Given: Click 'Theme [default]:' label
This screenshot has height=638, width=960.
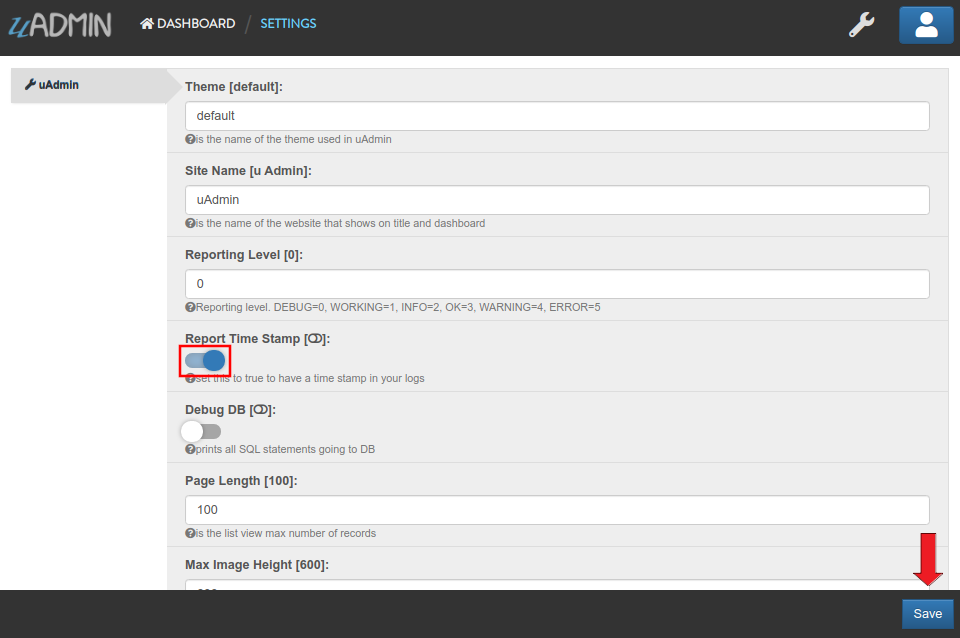Looking at the screenshot, I should point(234,87).
